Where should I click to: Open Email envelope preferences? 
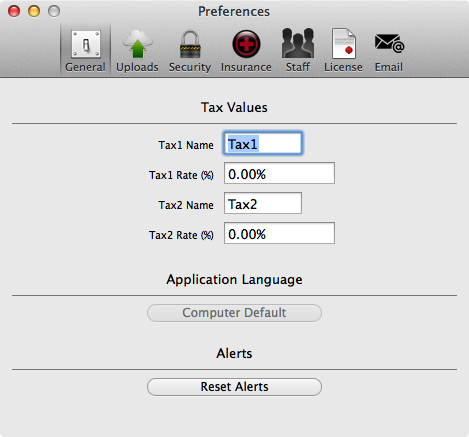tap(389, 51)
